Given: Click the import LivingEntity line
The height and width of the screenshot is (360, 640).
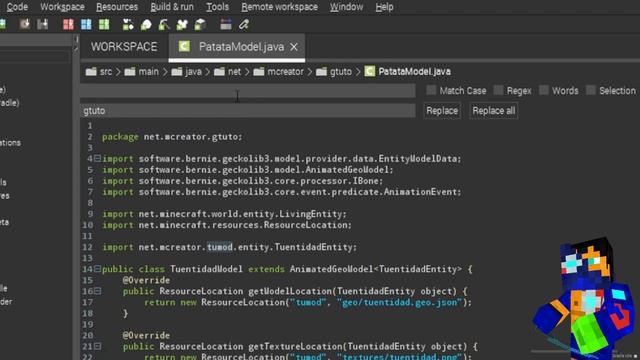Looking at the screenshot, I should click(x=224, y=214).
